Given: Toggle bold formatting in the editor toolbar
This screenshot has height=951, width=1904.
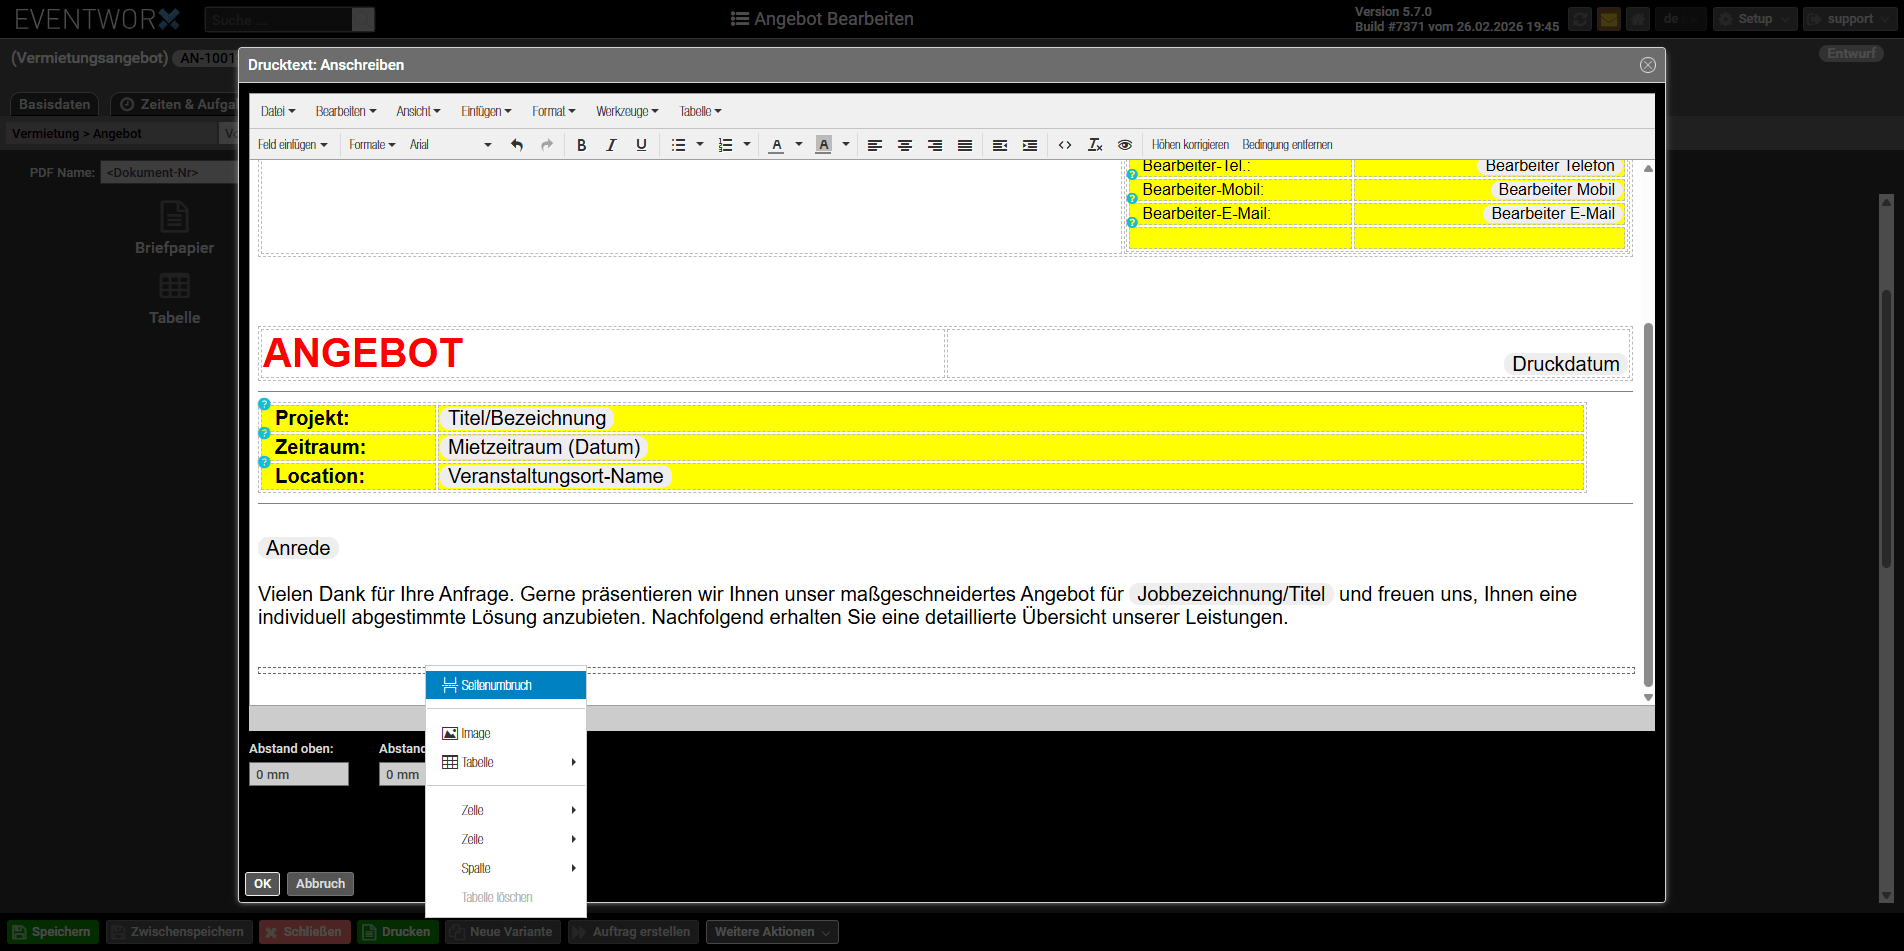Looking at the screenshot, I should pyautogui.click(x=581, y=145).
